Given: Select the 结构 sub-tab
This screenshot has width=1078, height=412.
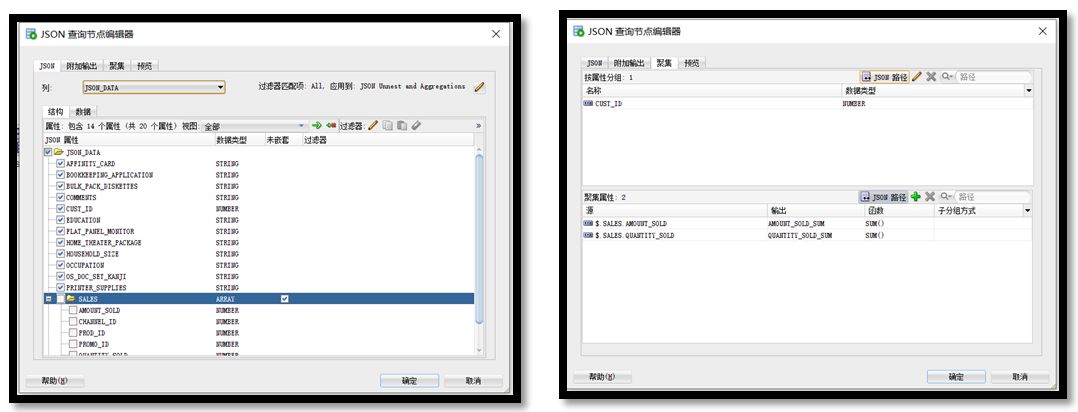Looking at the screenshot, I should tap(56, 112).
